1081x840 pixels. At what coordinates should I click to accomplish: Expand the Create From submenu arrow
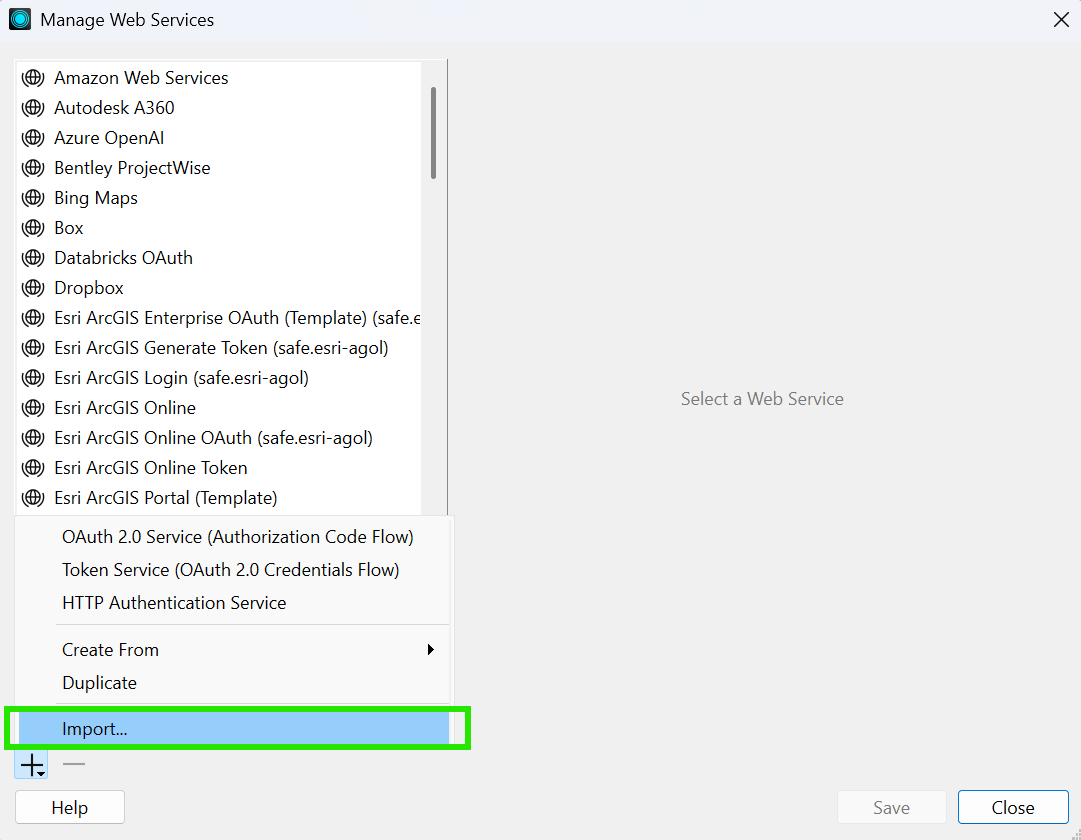(430, 650)
